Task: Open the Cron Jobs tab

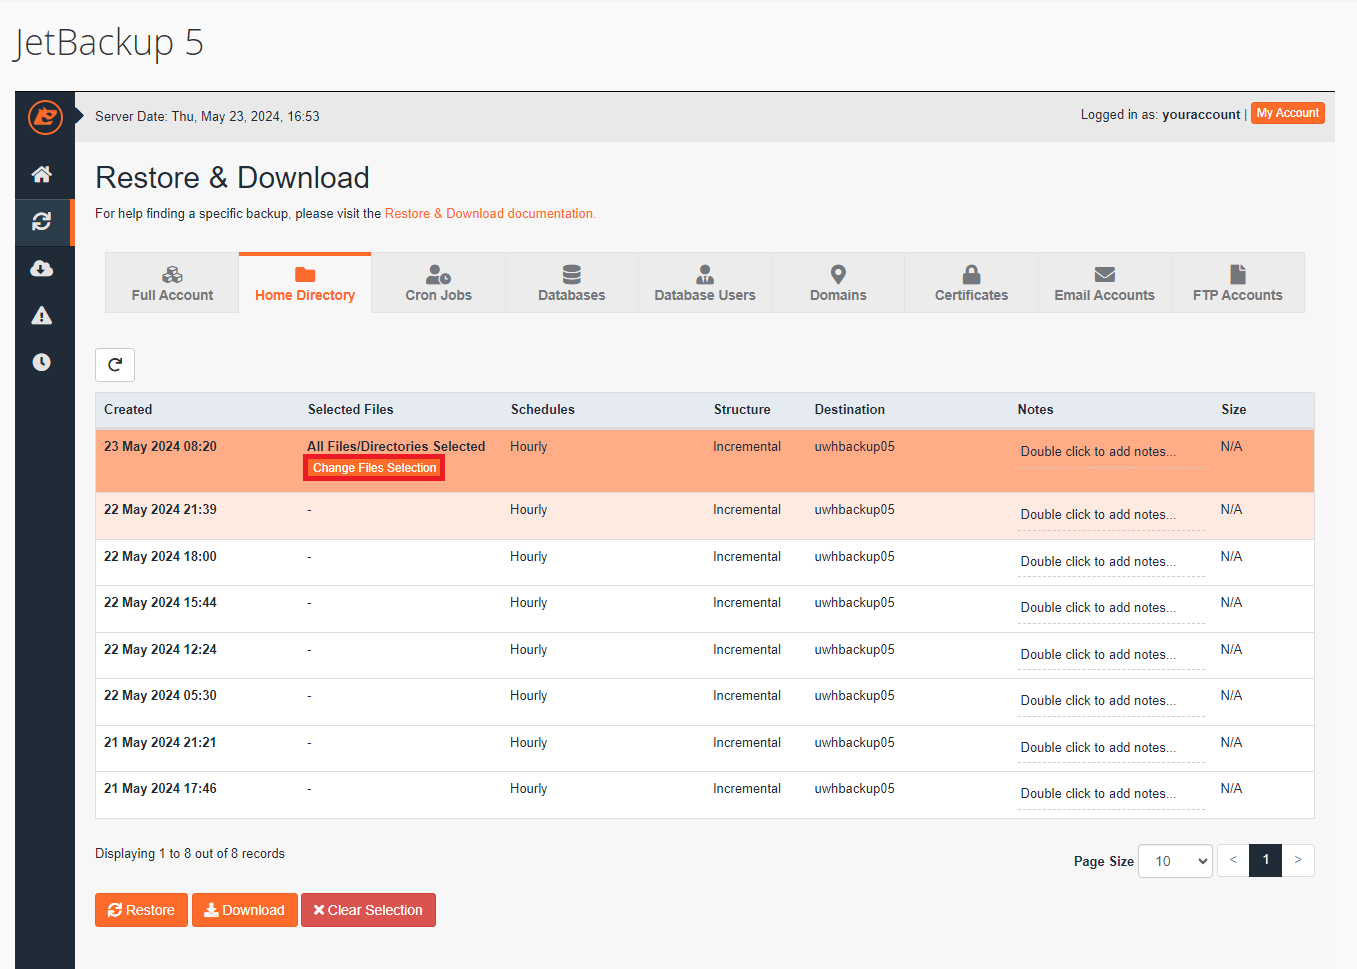Action: point(438,283)
